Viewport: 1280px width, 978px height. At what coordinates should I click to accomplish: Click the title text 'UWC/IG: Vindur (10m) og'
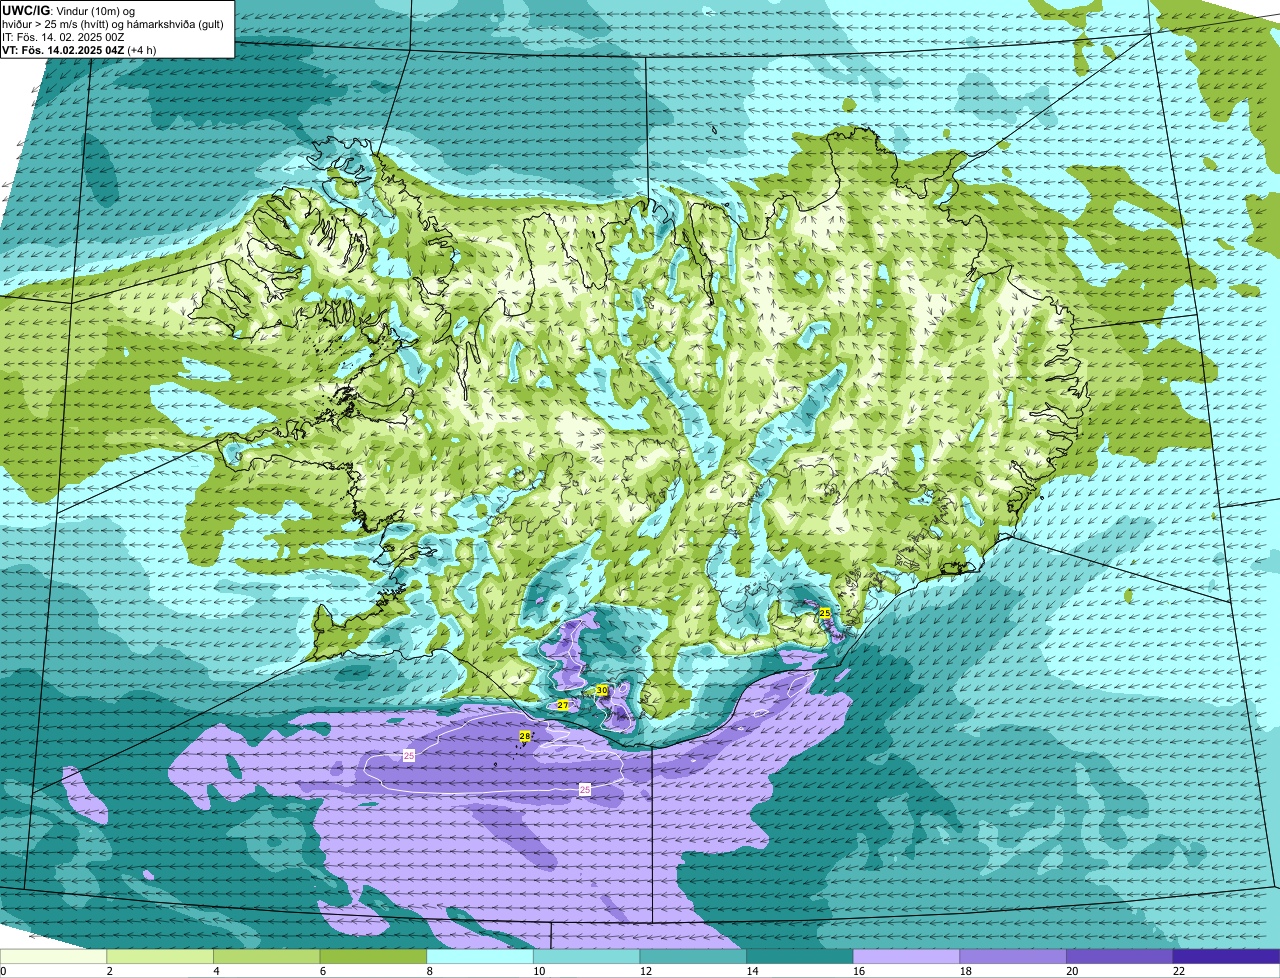[x=68, y=10]
